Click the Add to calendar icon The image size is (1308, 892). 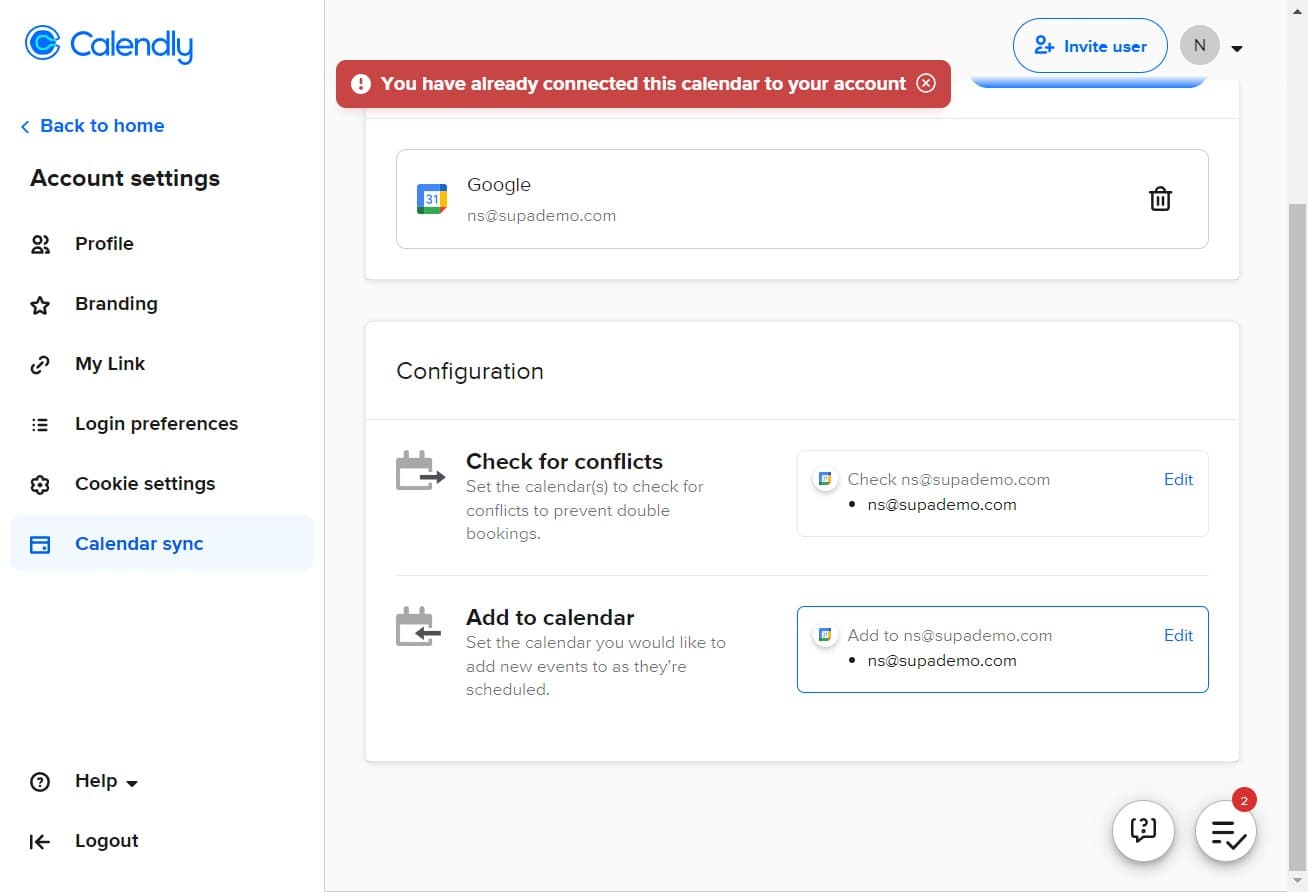(420, 628)
